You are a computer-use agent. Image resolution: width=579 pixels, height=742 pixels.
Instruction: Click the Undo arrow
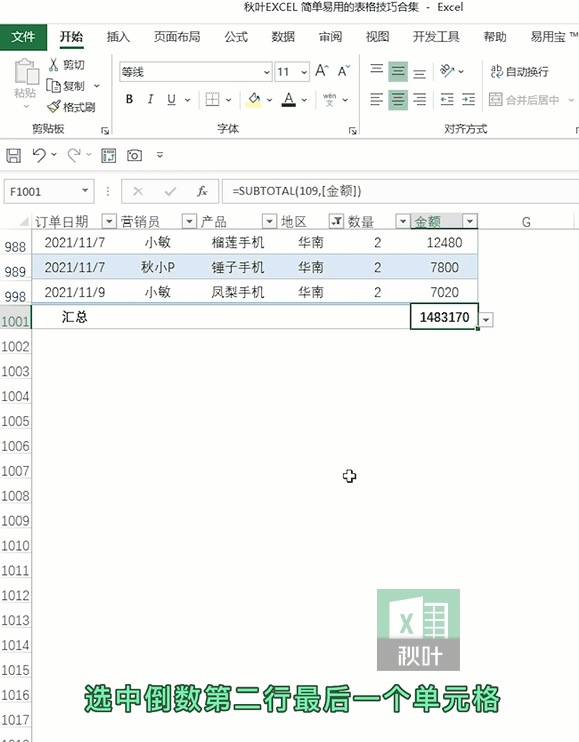click(x=39, y=155)
